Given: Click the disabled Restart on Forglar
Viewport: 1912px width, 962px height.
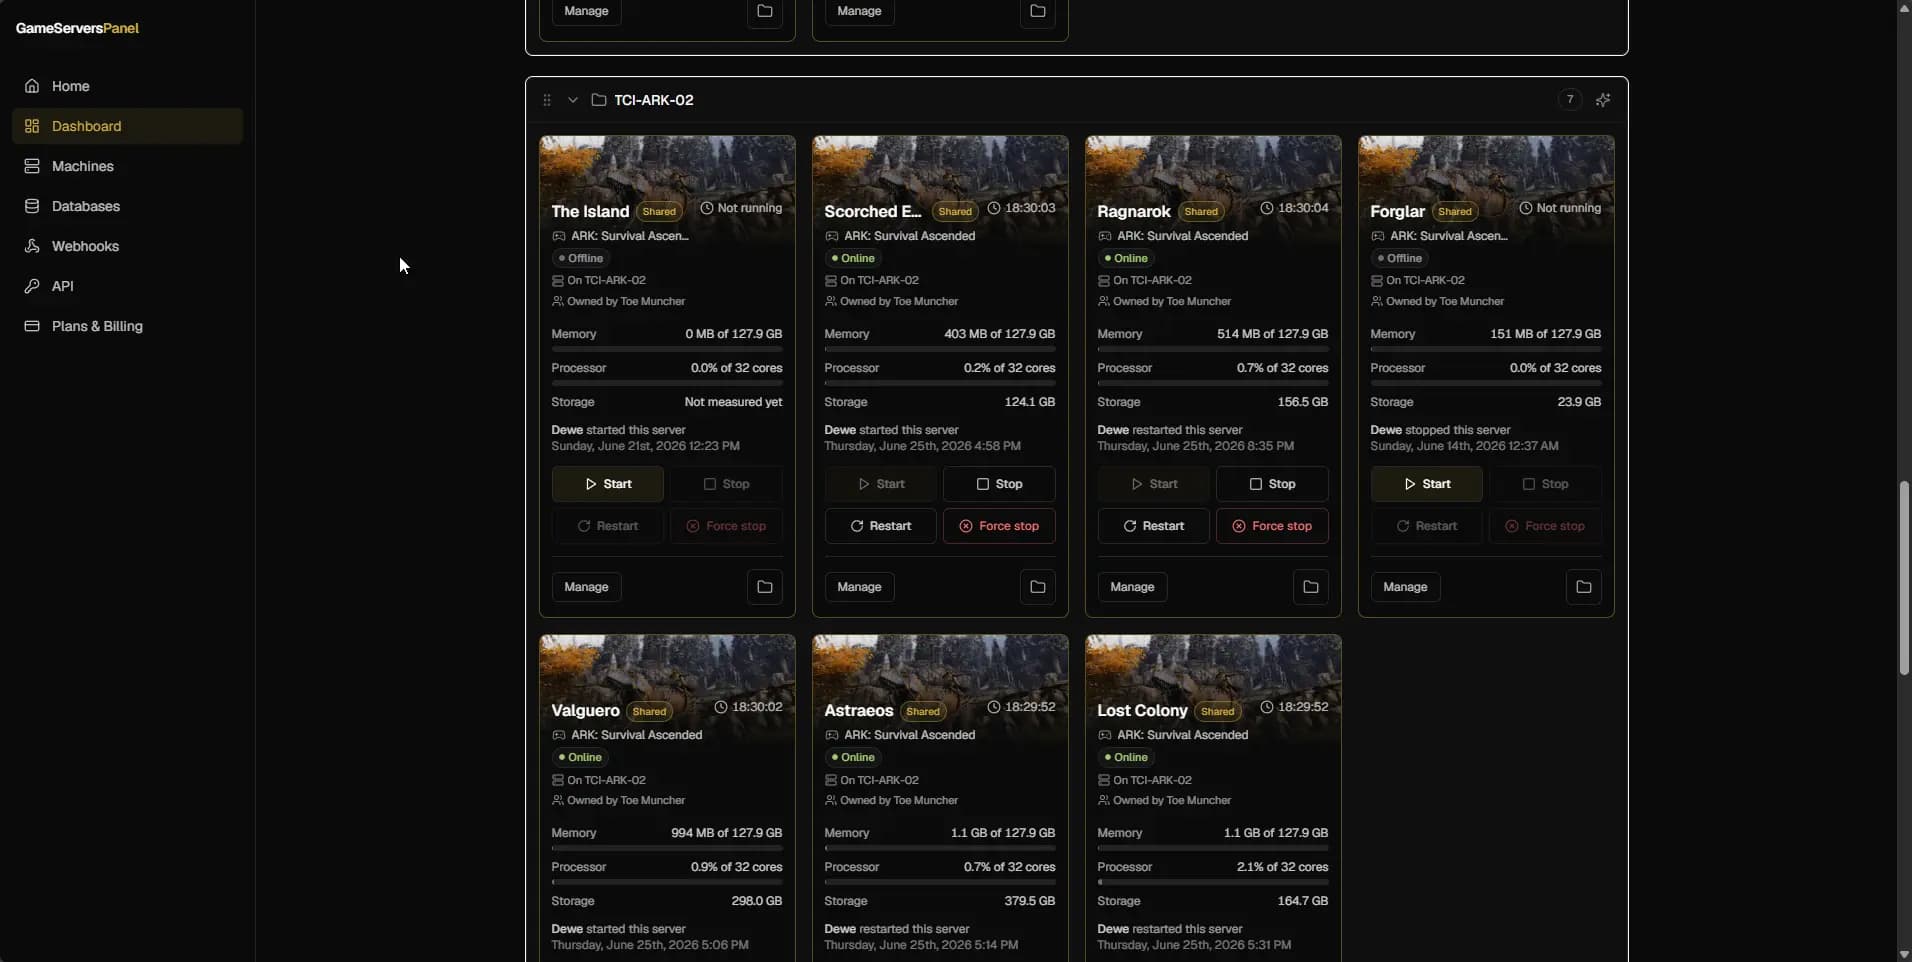Looking at the screenshot, I should pyautogui.click(x=1426, y=526).
